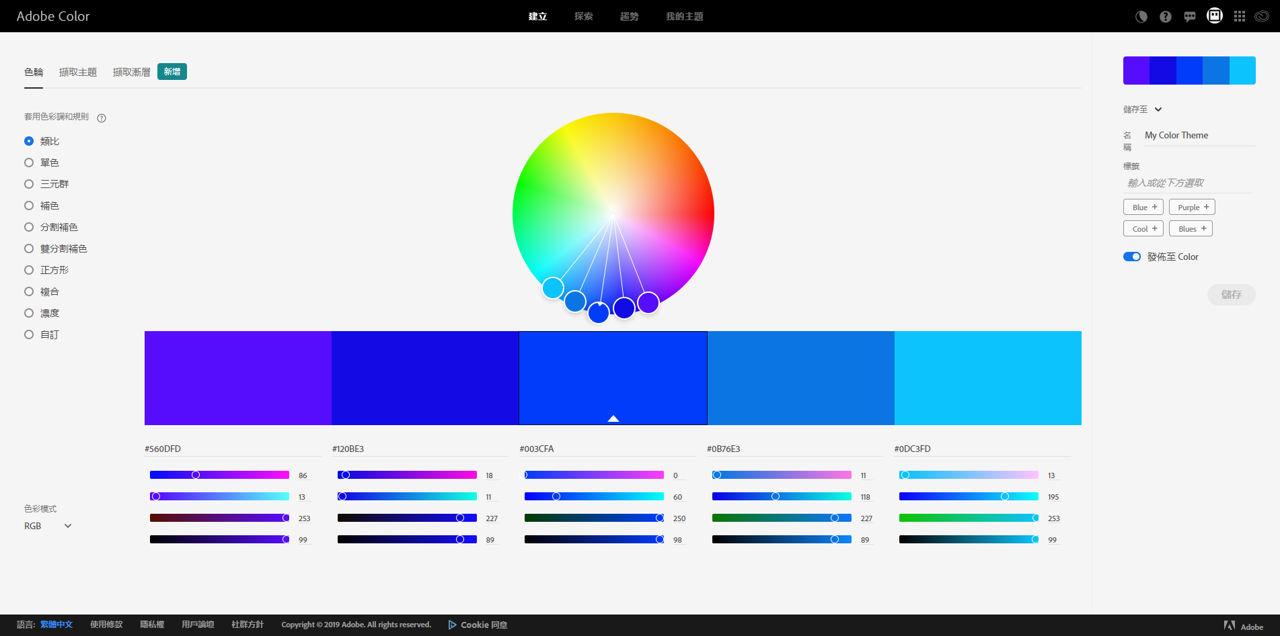Add the Cool tag

(x=1143, y=229)
